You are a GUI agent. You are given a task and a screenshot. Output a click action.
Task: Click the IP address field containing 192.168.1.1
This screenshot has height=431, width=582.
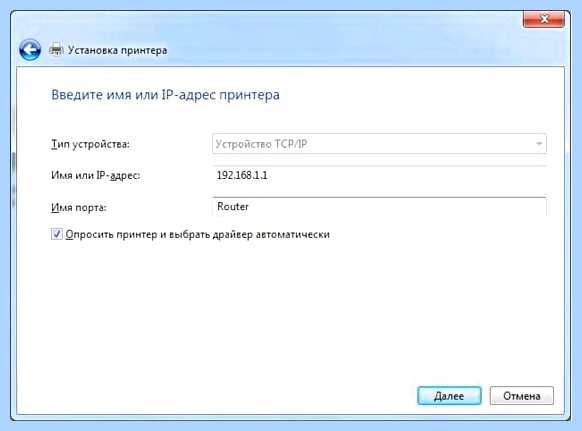pos(379,176)
